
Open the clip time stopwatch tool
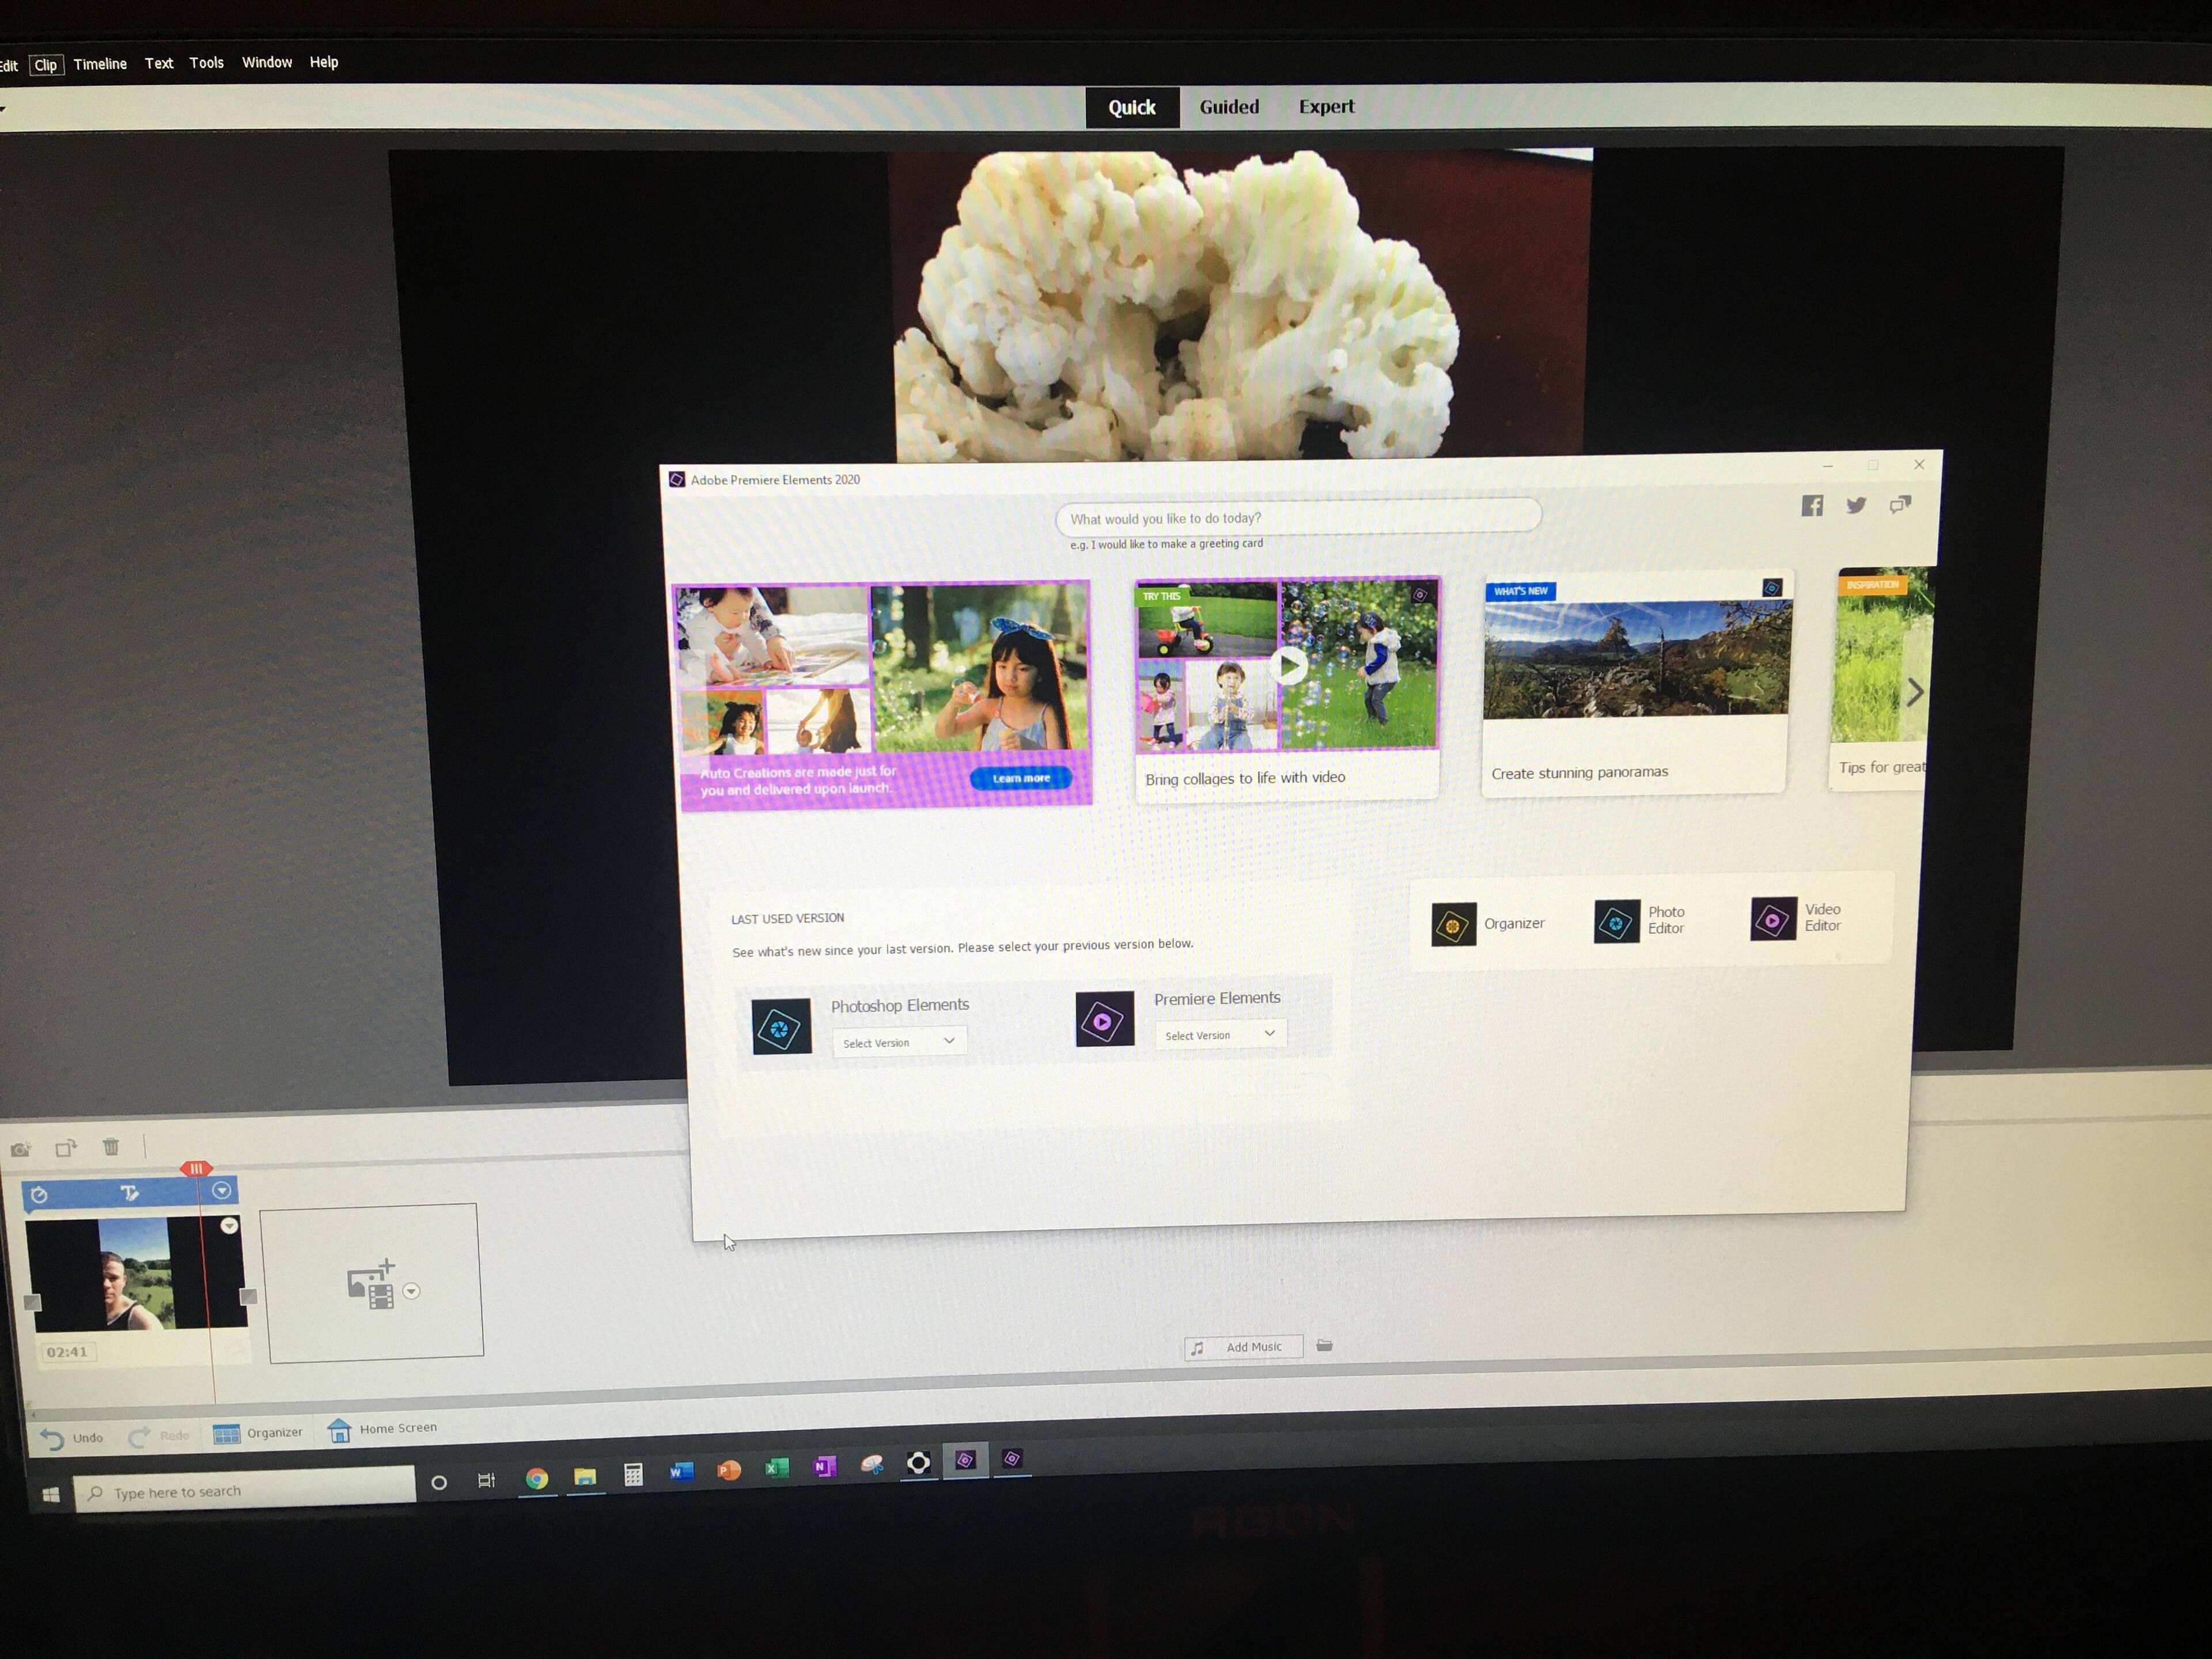coord(39,1194)
